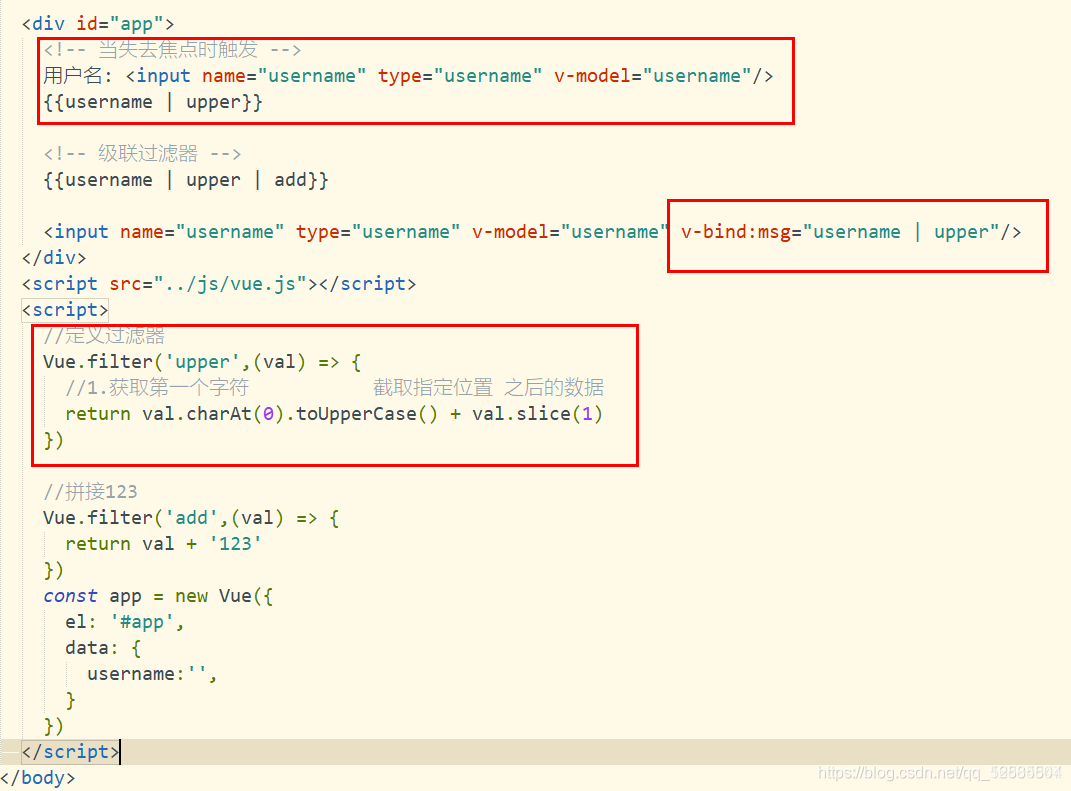Click the closing </script> tag

(70, 752)
